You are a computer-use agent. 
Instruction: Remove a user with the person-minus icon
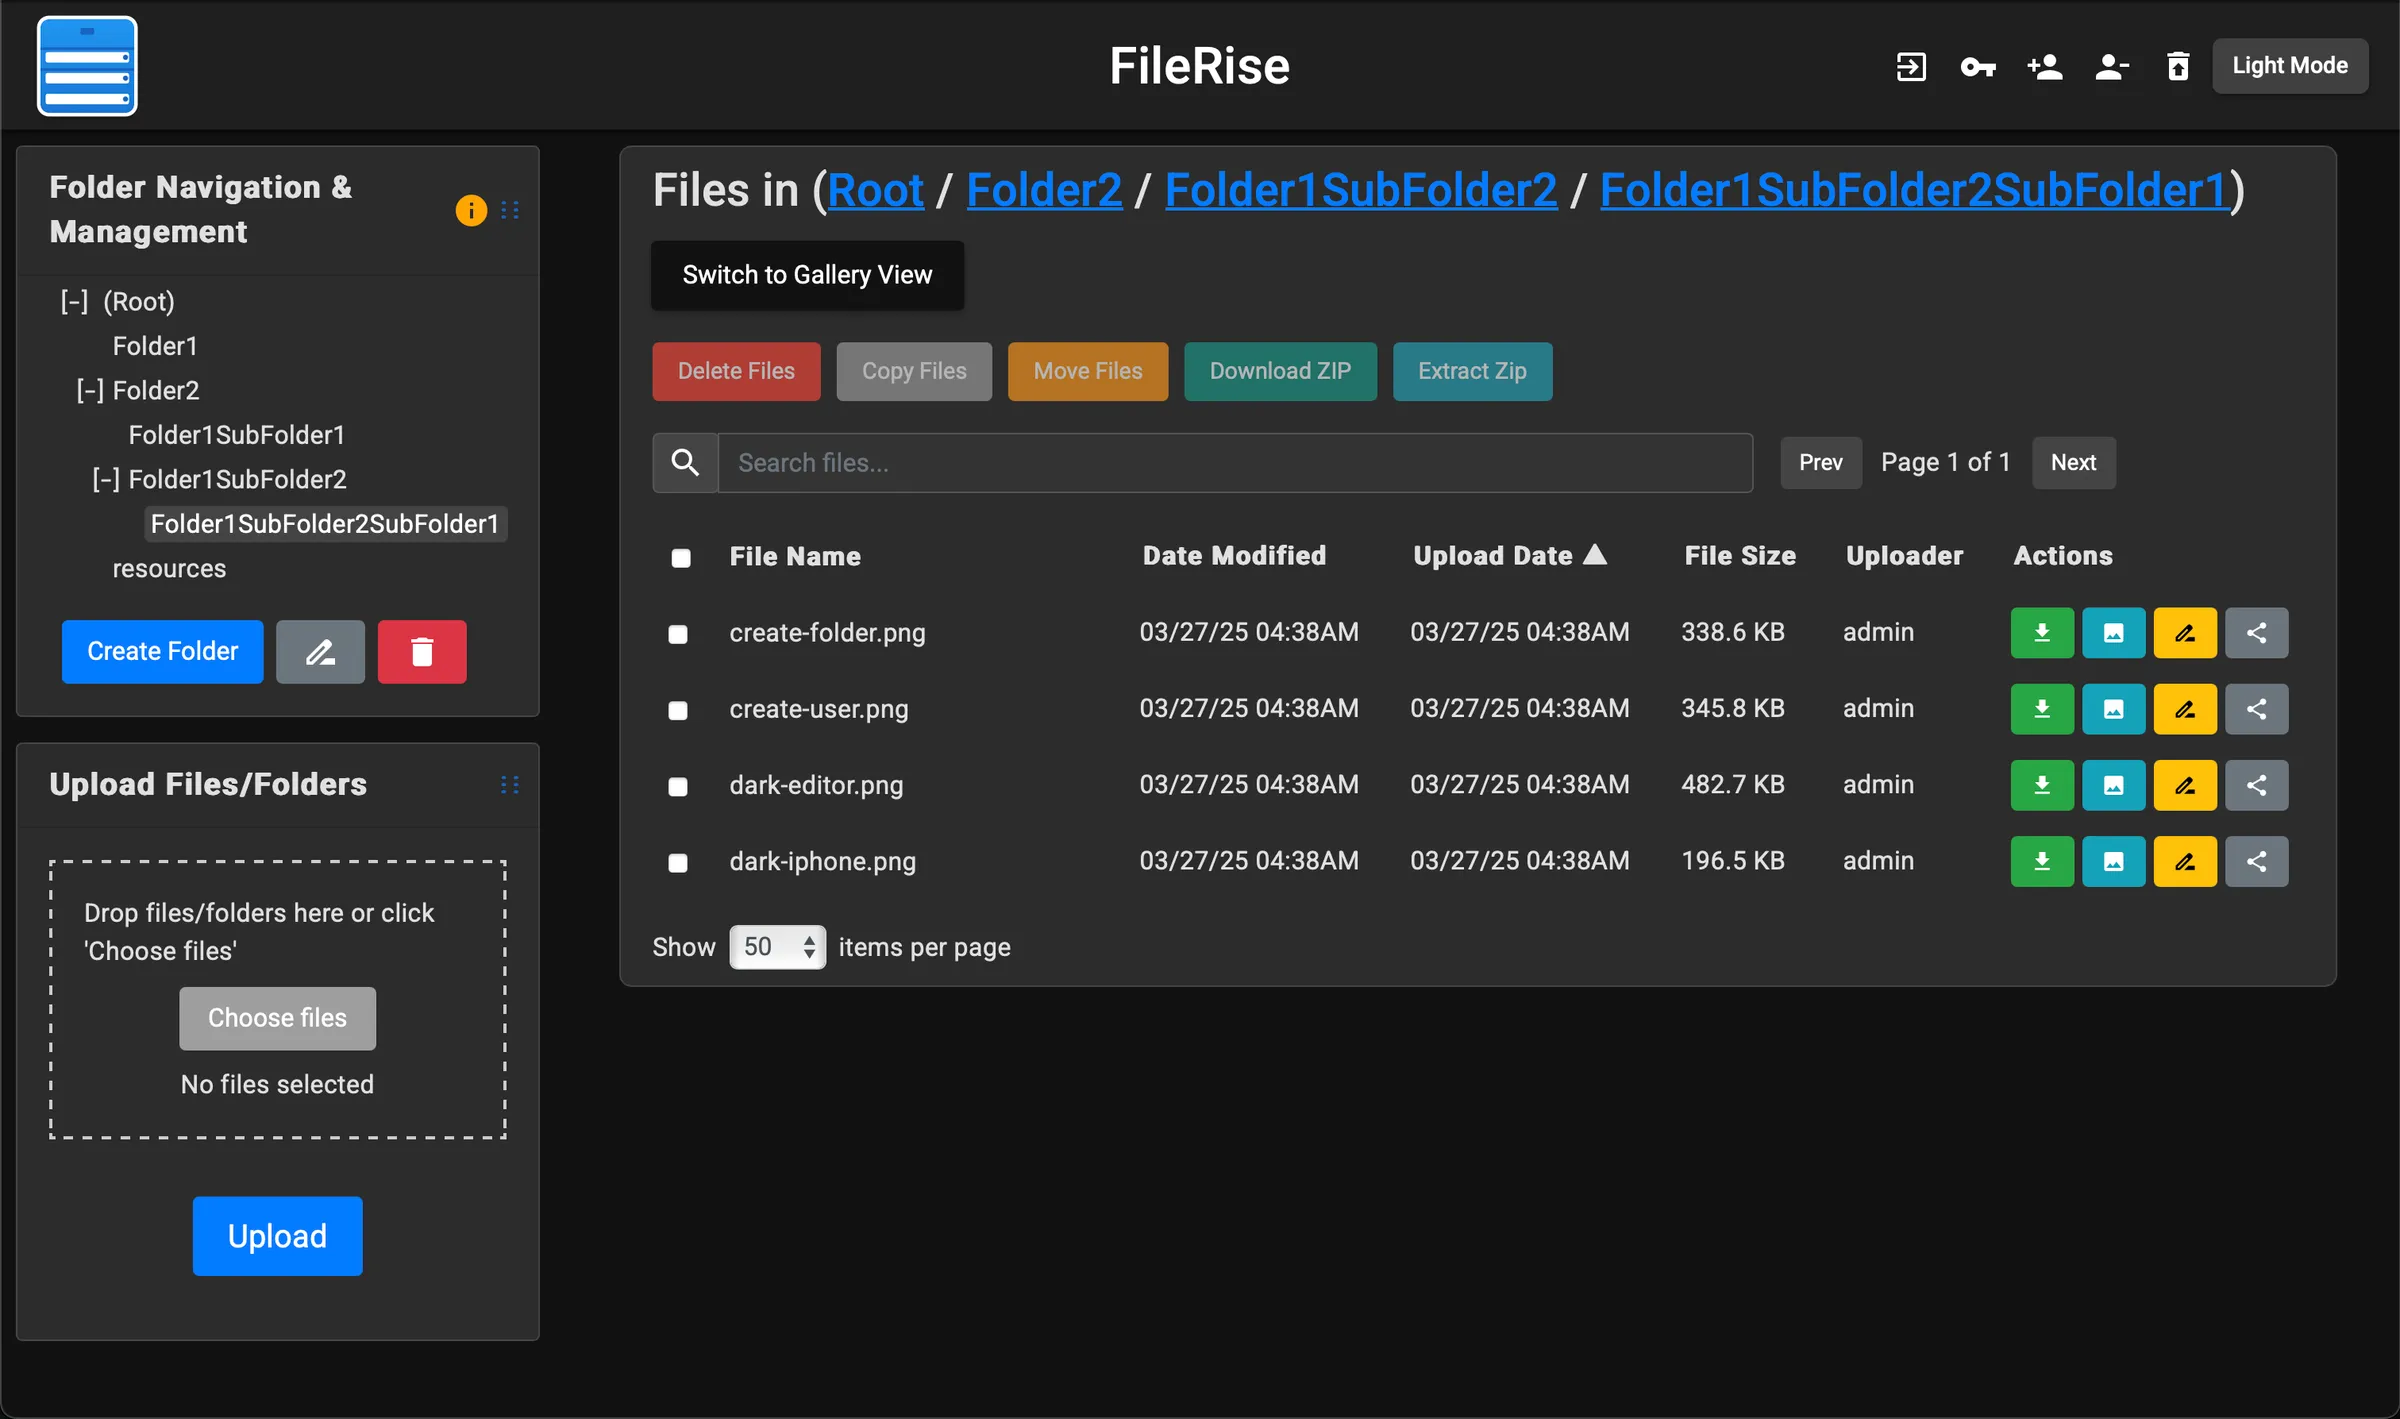2111,66
